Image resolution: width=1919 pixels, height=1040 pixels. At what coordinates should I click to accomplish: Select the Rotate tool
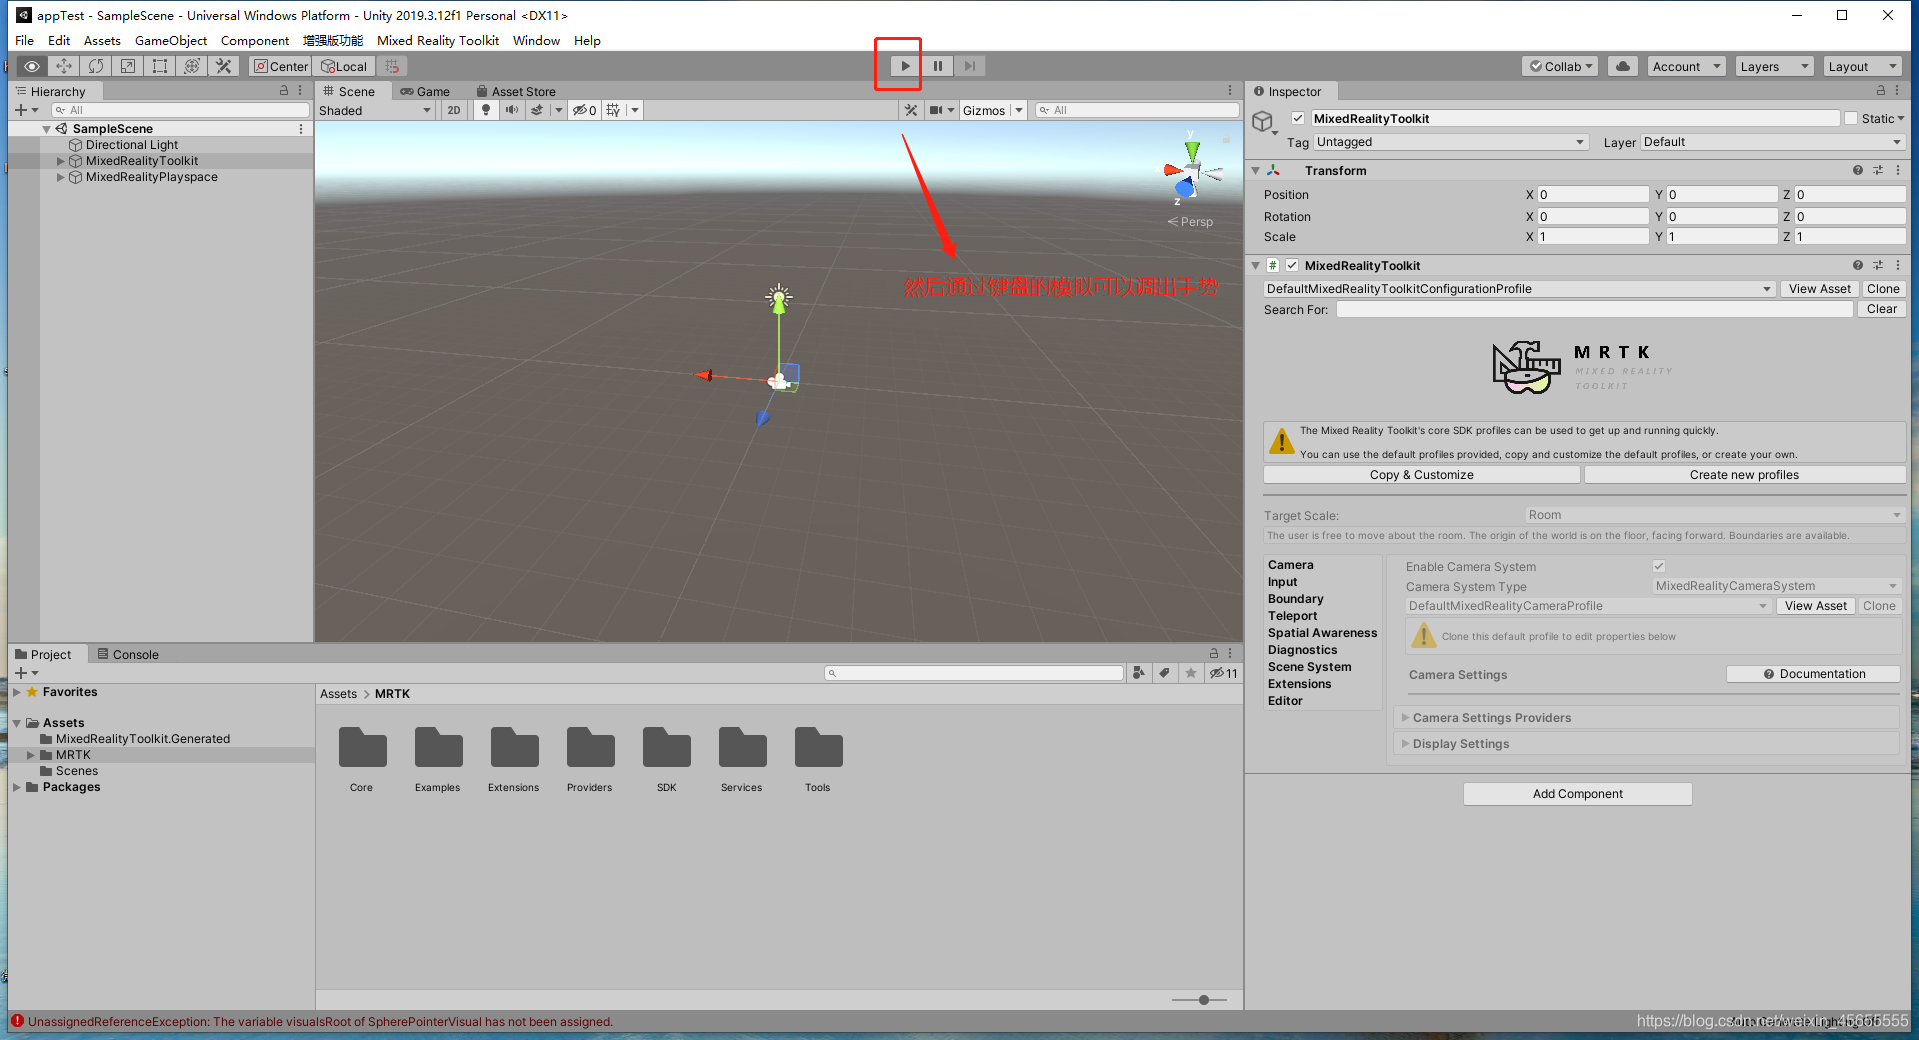(x=96, y=66)
